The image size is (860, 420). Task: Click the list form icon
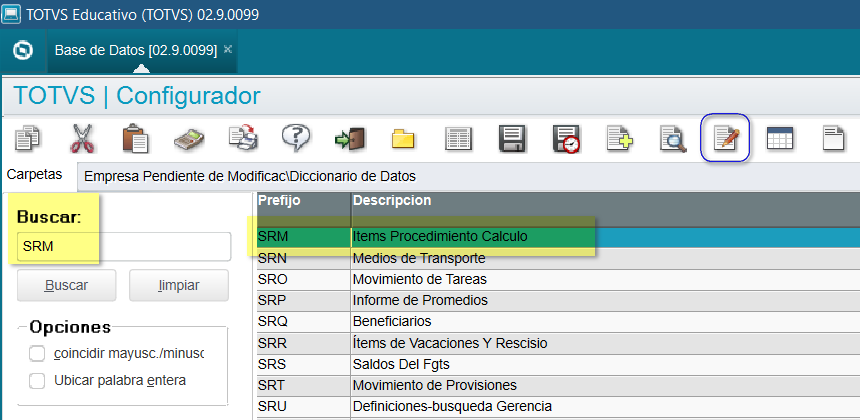[x=459, y=139]
